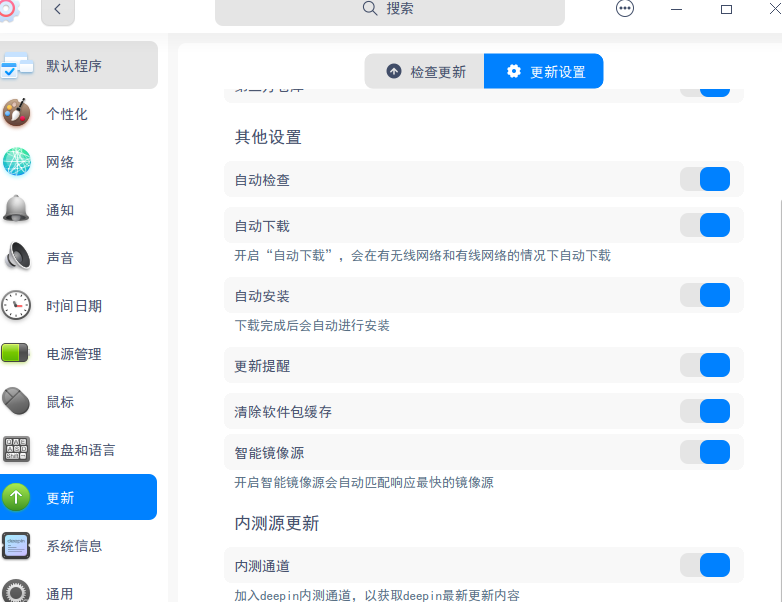782x602 pixels.
Task: Select the Power Management (电源管理) battery icon
Action: (x=15, y=353)
